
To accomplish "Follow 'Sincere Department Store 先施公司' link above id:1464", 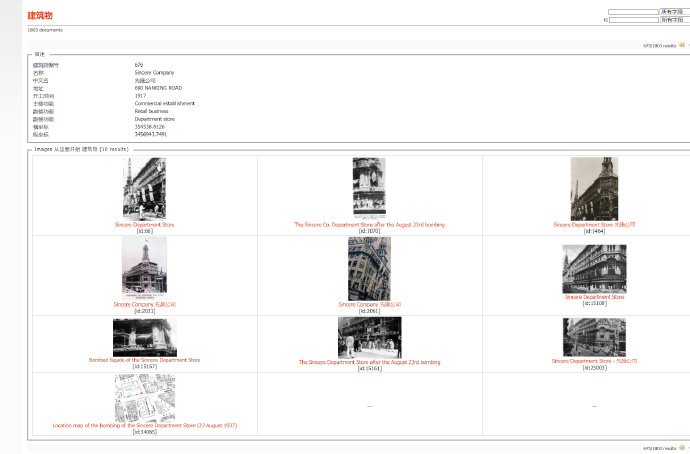I will (x=594, y=225).
